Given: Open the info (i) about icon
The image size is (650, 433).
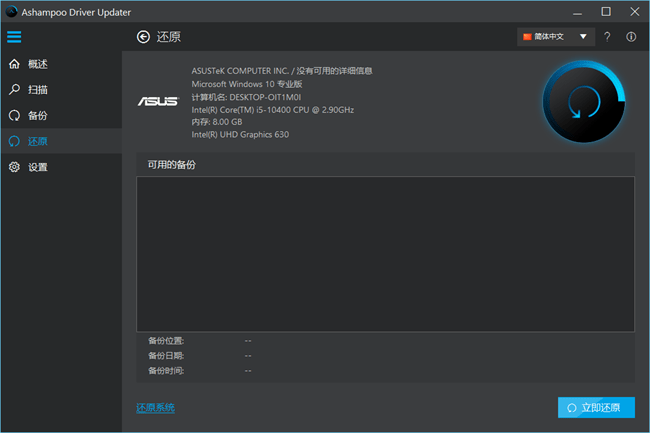Looking at the screenshot, I should (631, 37).
